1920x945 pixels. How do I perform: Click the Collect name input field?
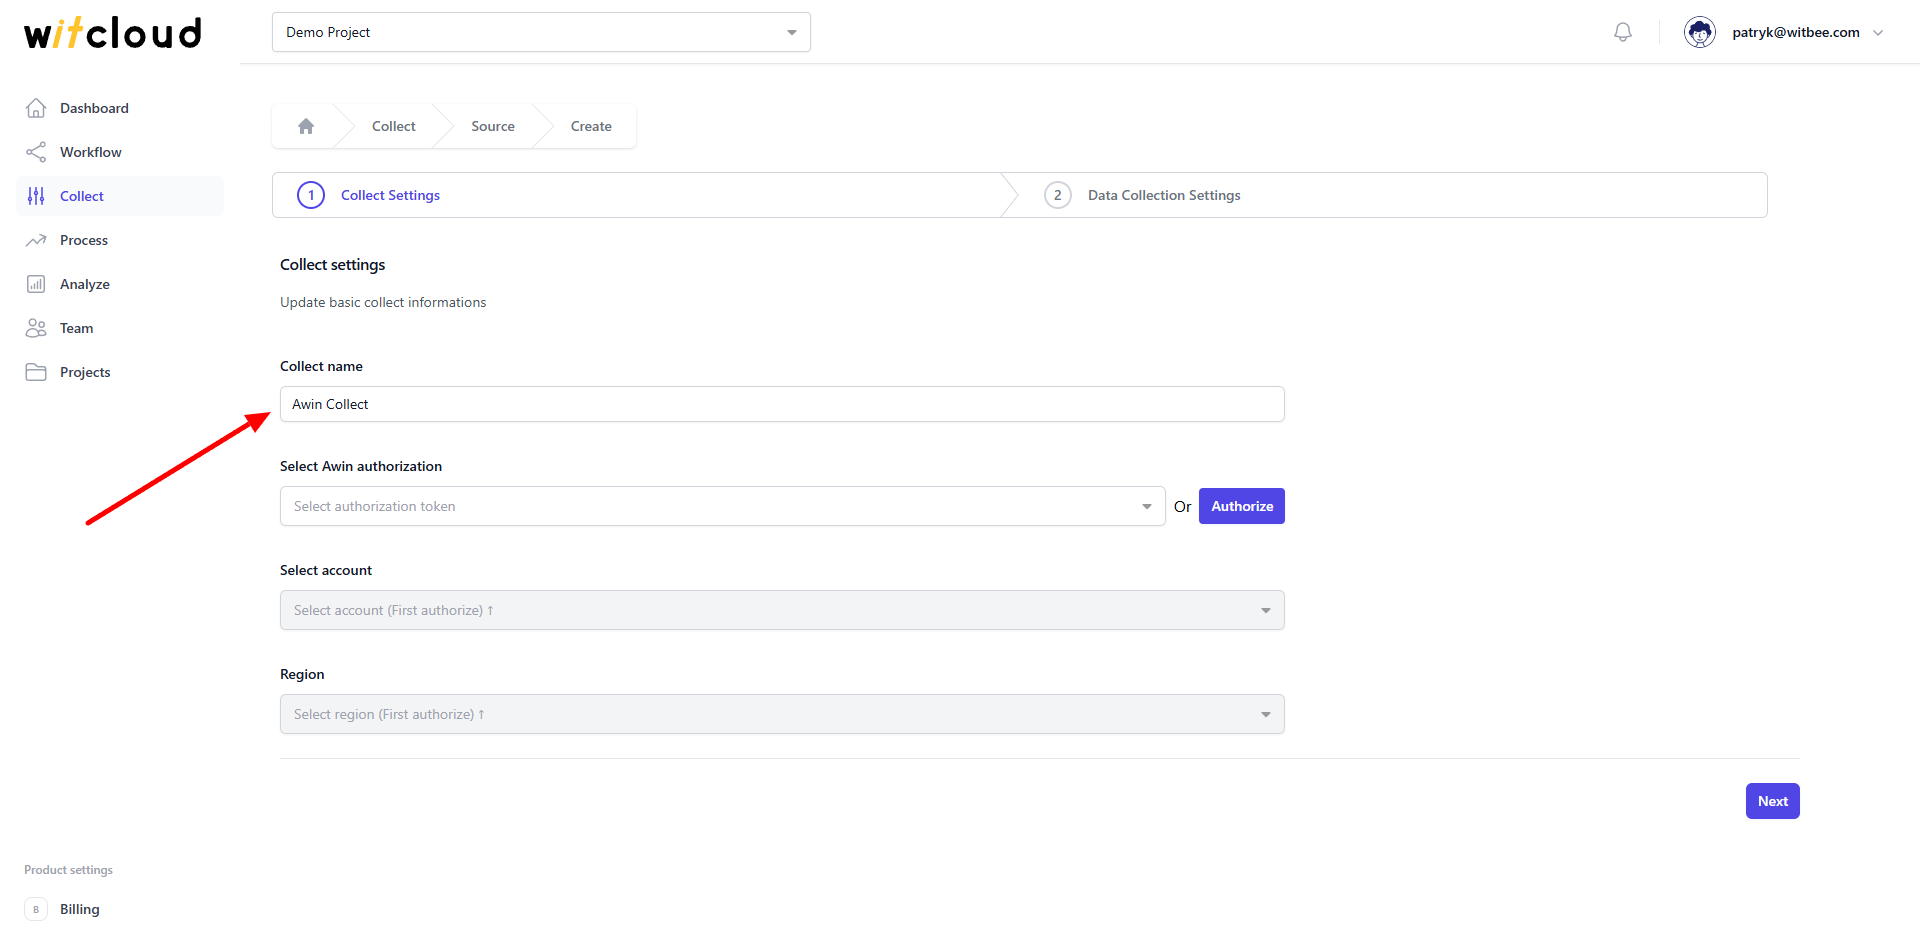coord(782,404)
